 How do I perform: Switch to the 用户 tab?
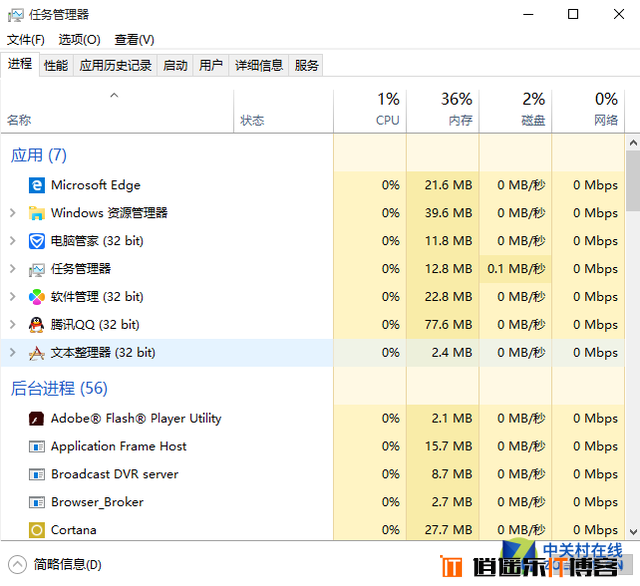(x=211, y=65)
